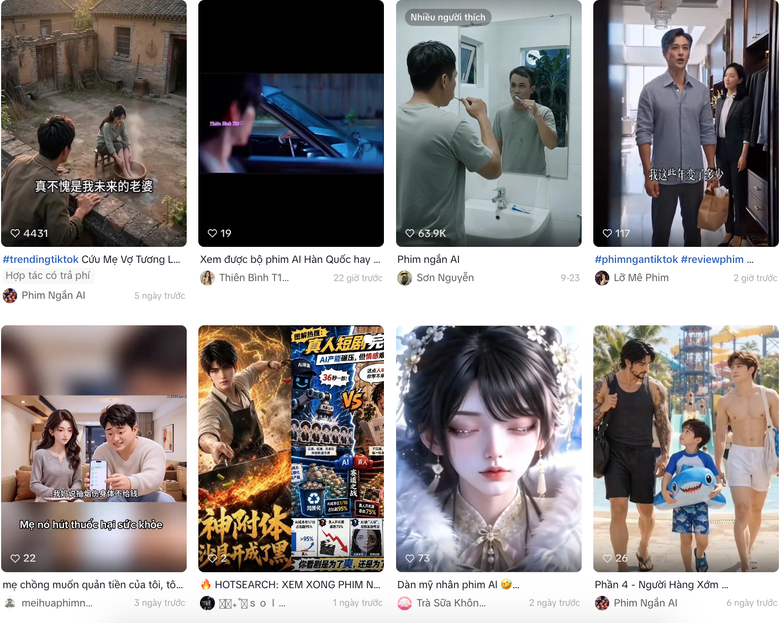
Task: Click the 4431 like count
Action: (36, 233)
